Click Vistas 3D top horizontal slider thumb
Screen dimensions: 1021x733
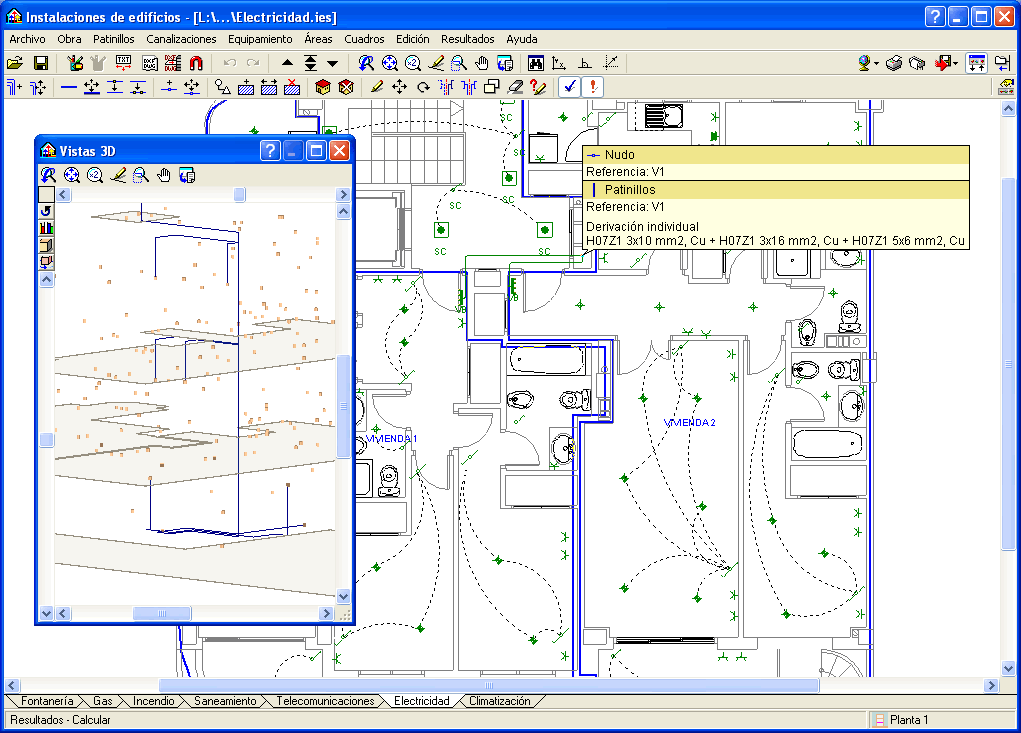click(x=240, y=194)
